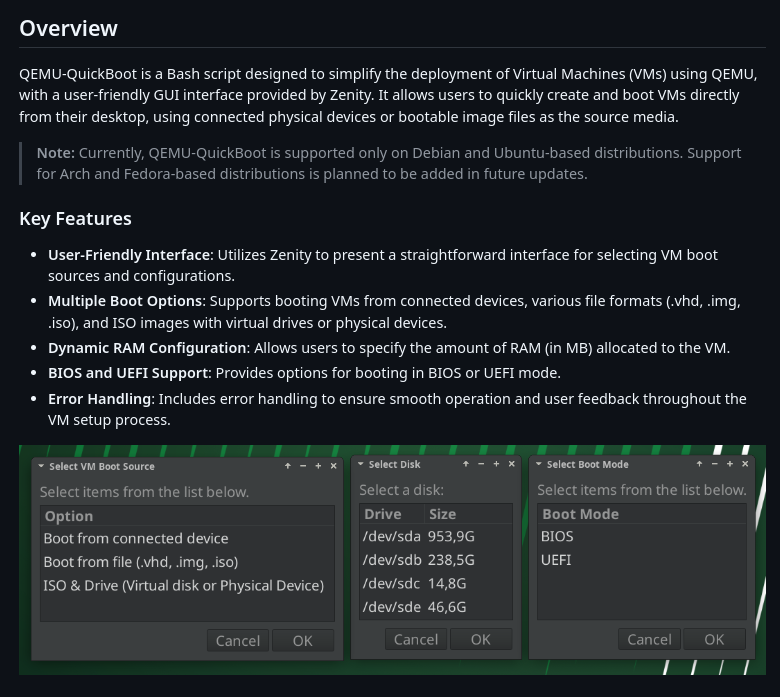Click the 46,6G size cell
Image resolution: width=780 pixels, height=697 pixels.
click(447, 607)
